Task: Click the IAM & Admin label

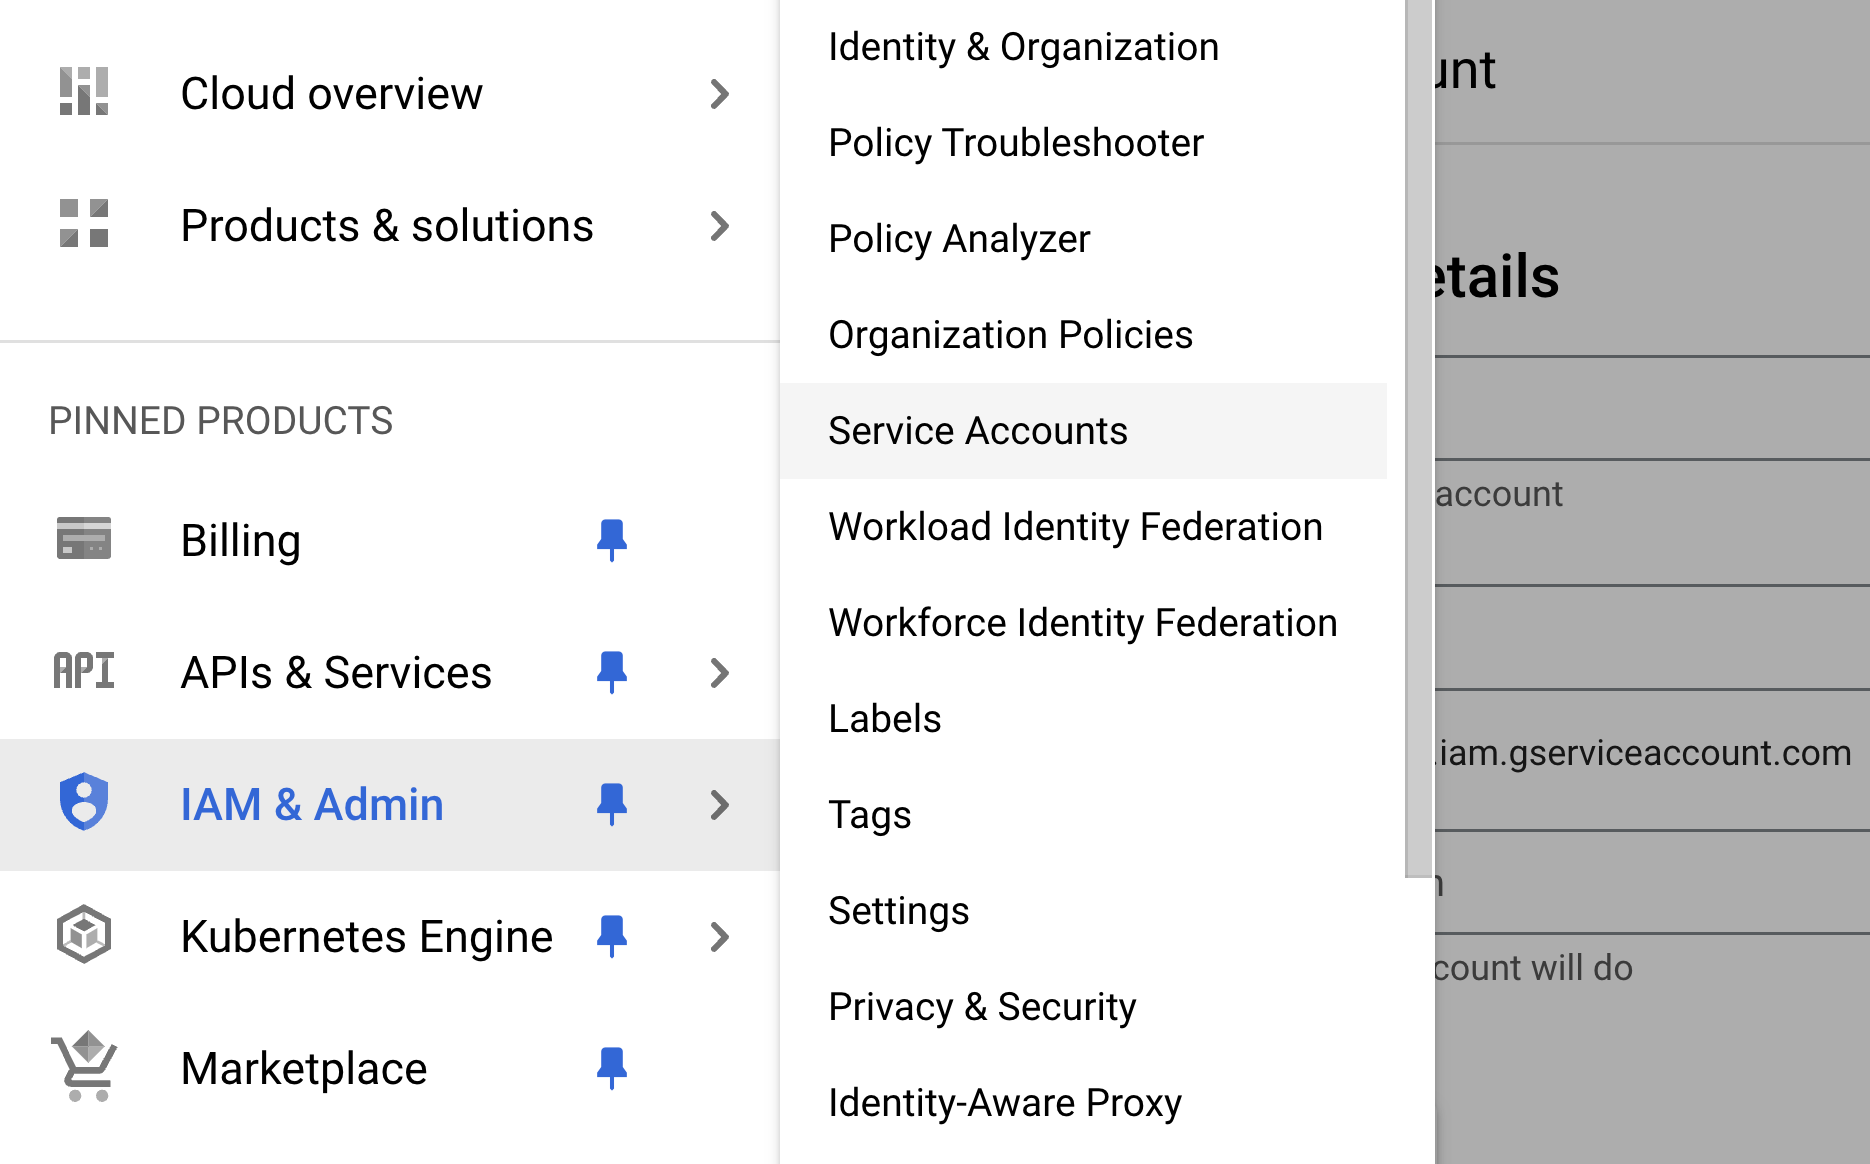Action: pos(312,805)
